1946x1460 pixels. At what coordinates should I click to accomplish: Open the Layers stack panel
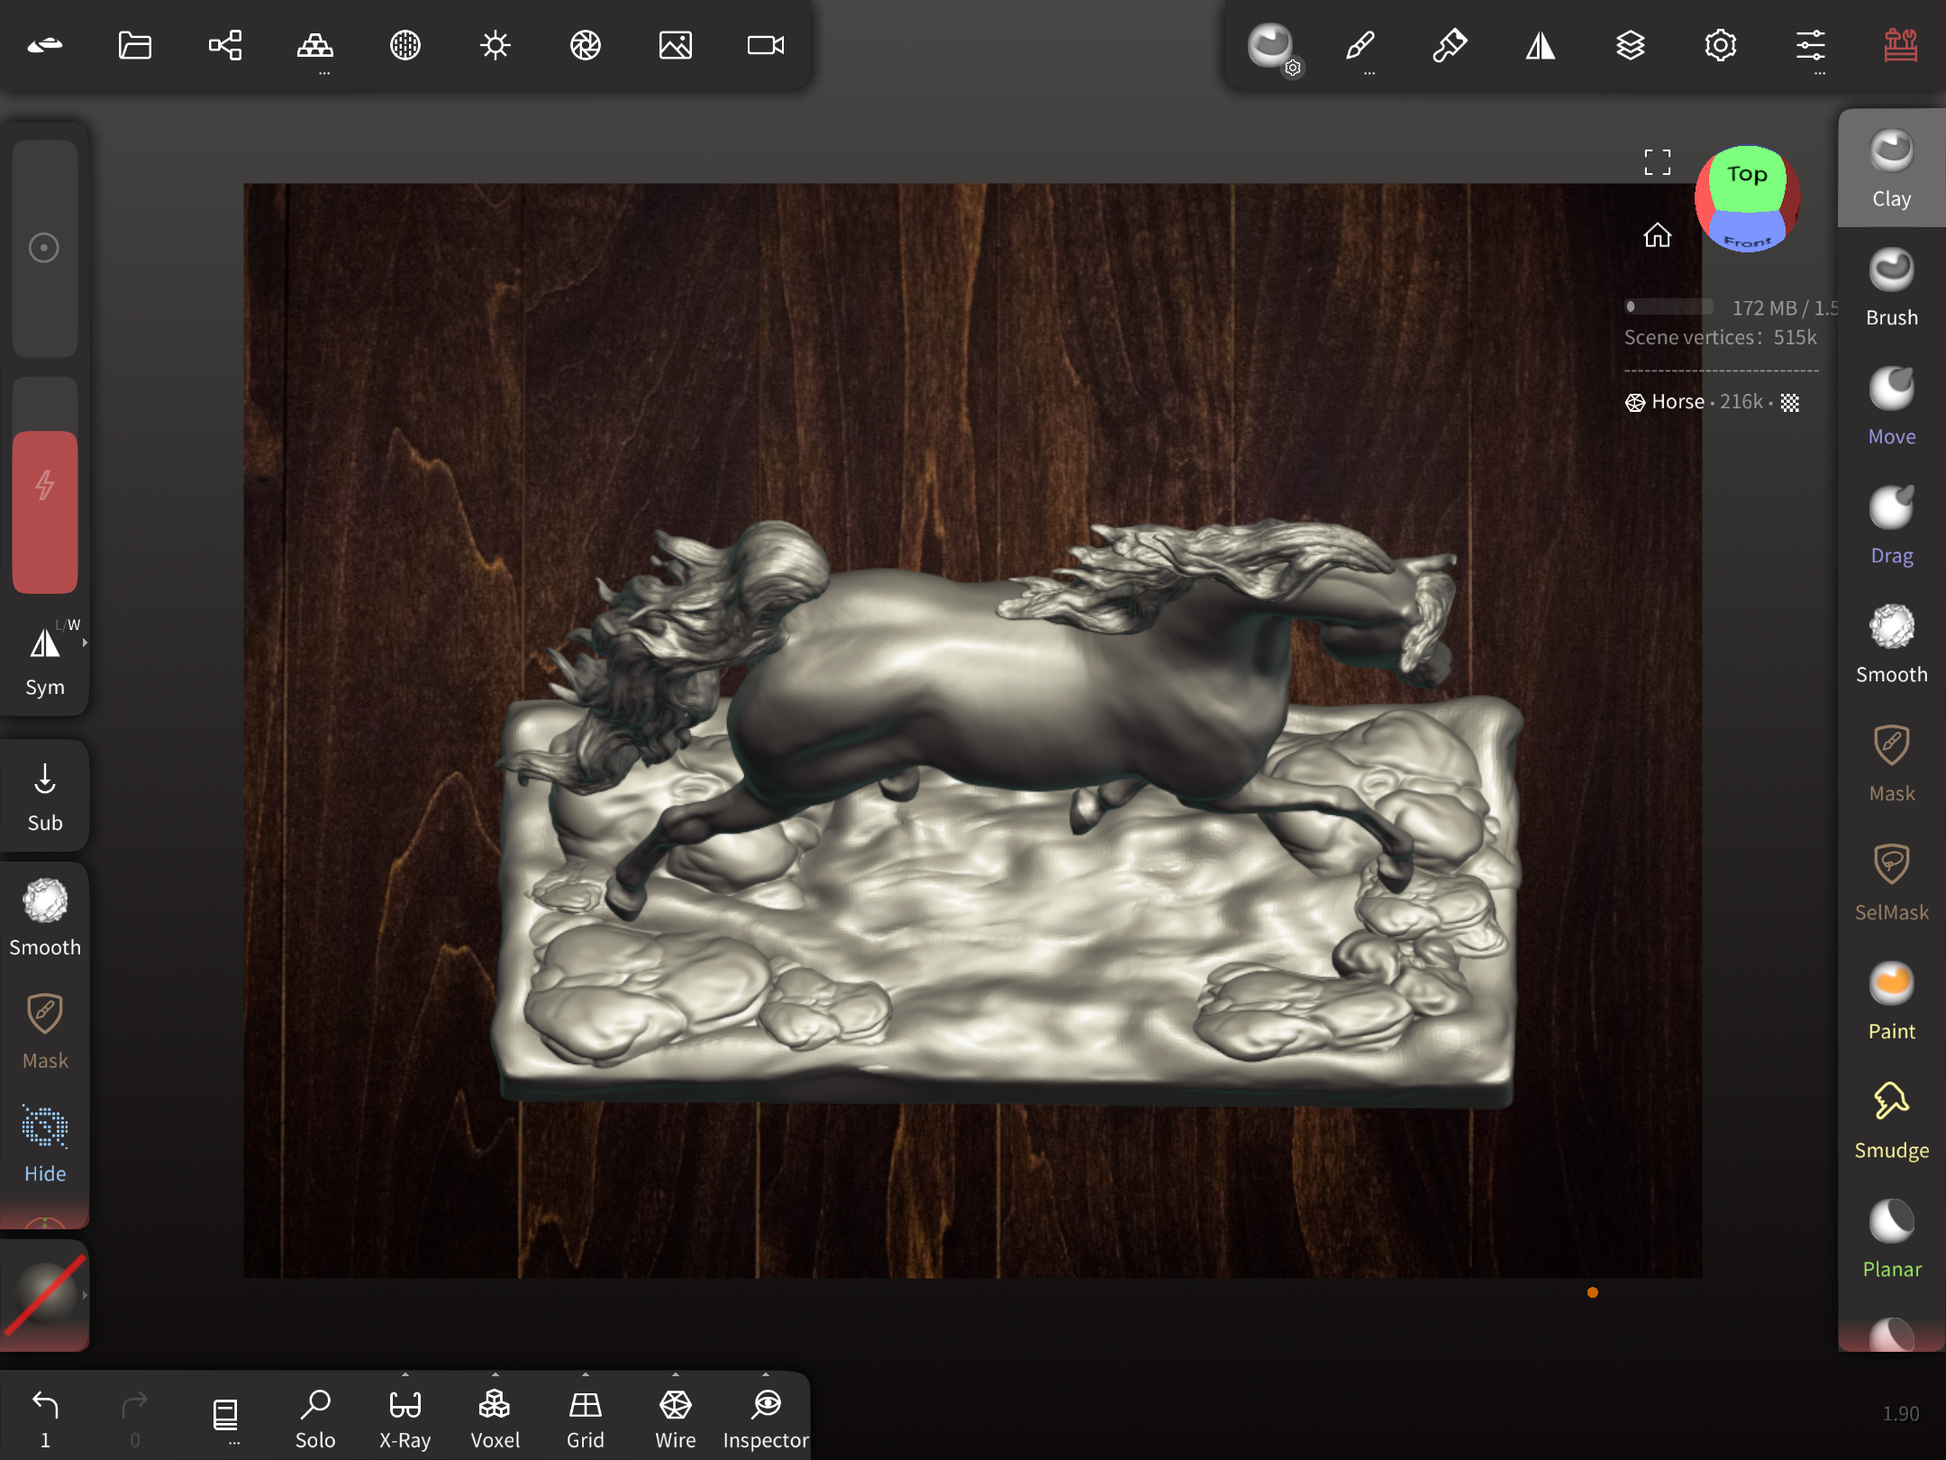coord(1630,45)
